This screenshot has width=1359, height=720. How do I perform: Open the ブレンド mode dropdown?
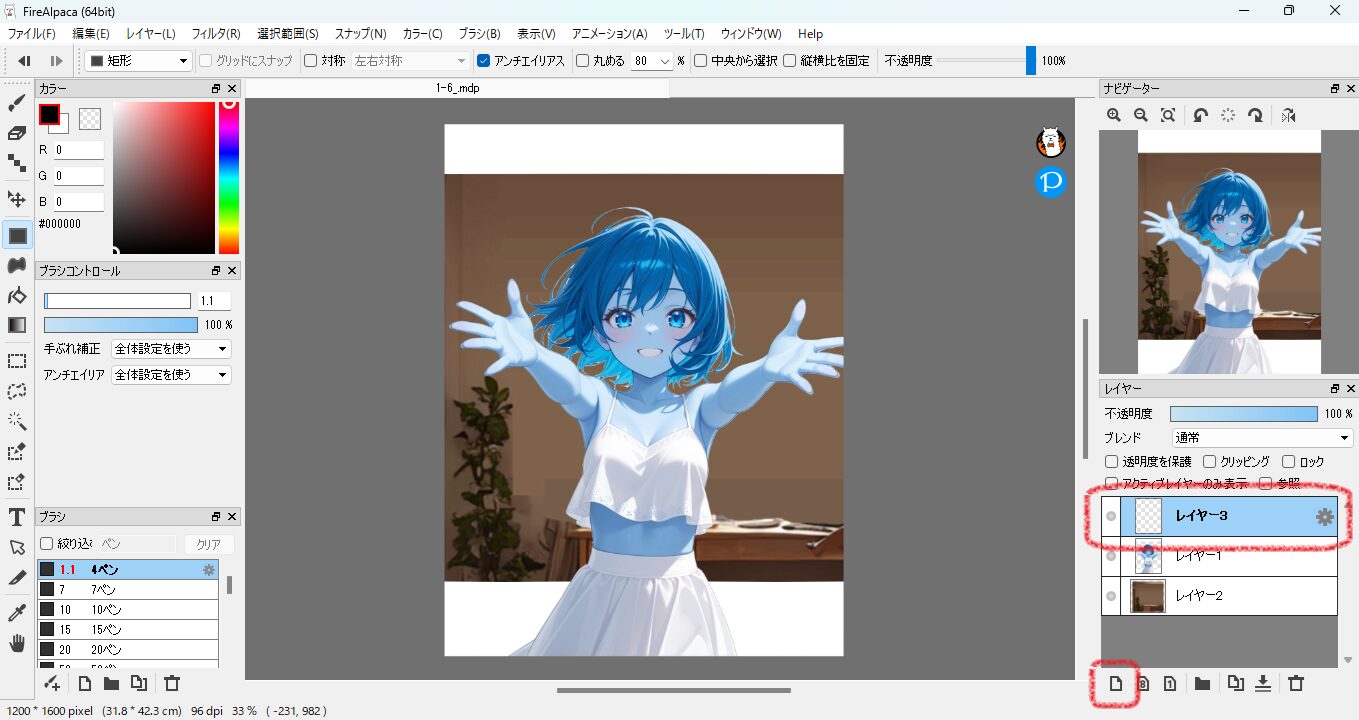(x=1262, y=438)
